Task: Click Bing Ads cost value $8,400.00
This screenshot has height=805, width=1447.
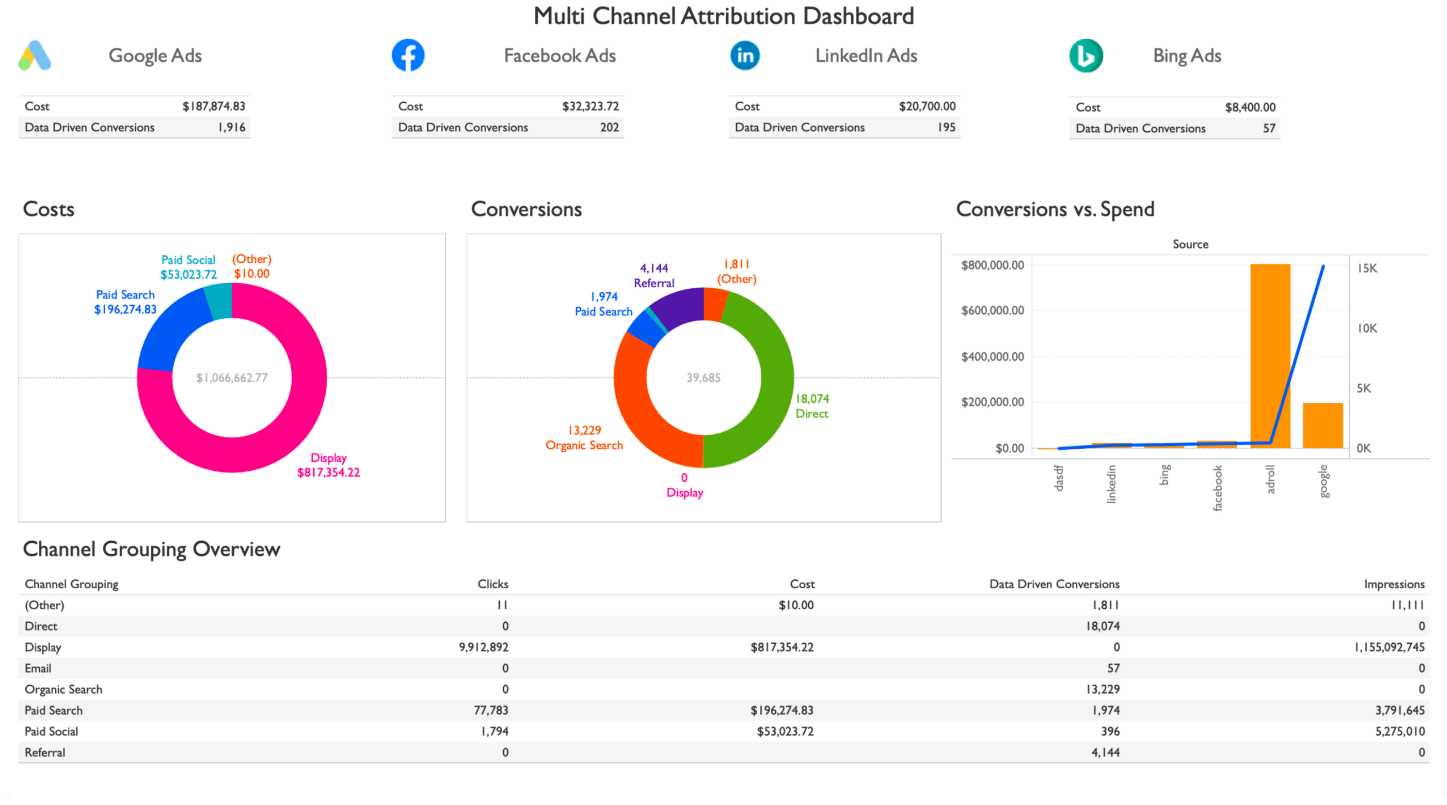Action: click(x=1250, y=107)
